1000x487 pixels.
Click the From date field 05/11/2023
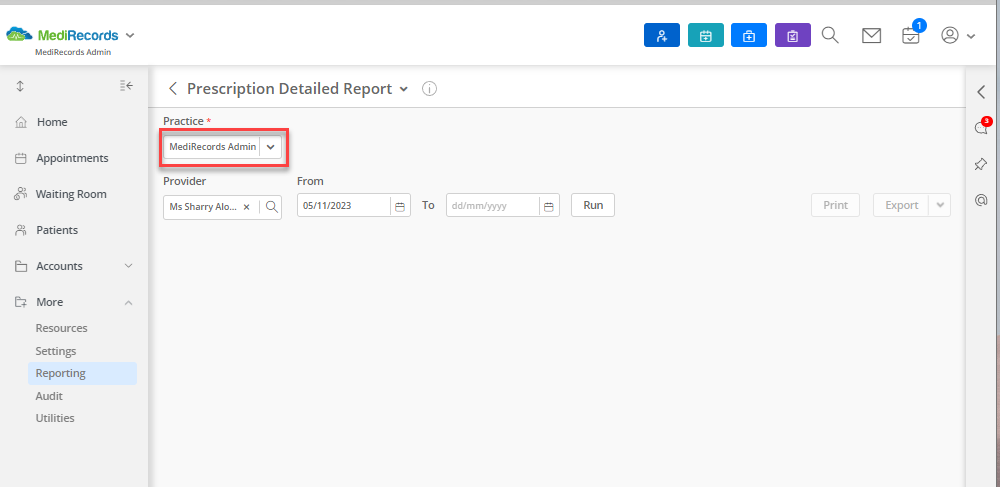click(343, 206)
